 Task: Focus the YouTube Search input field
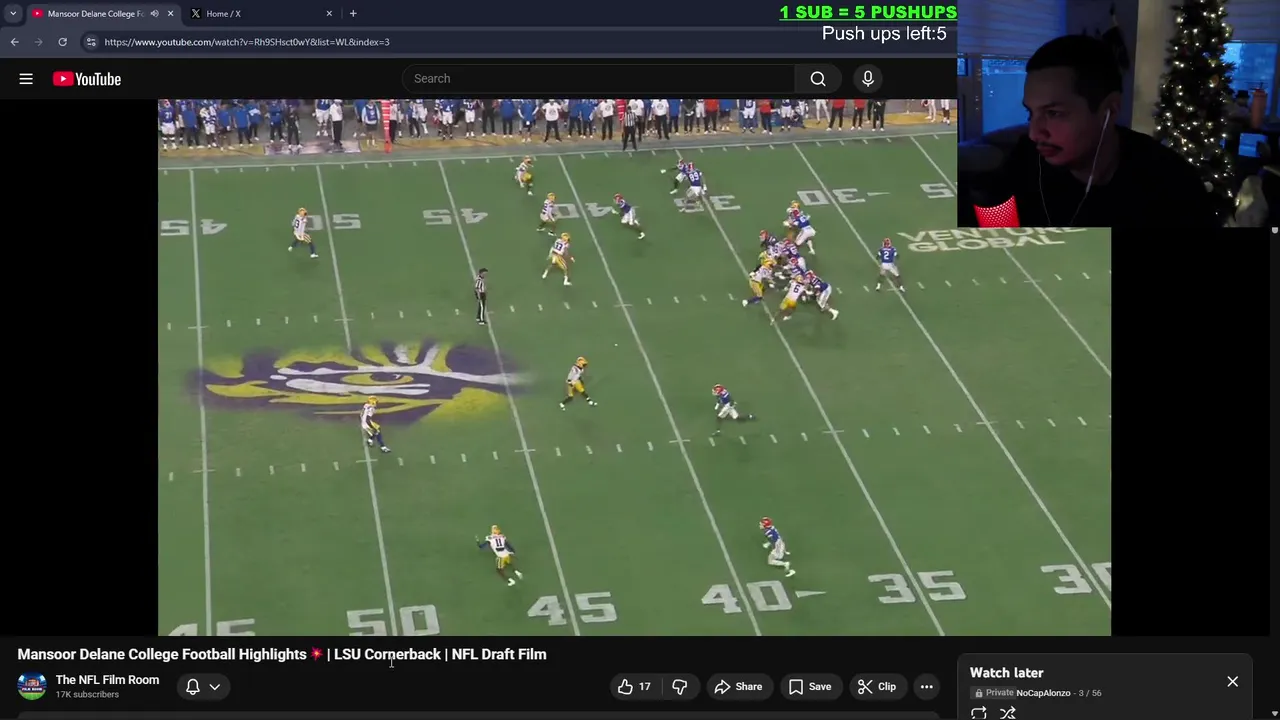coord(600,79)
